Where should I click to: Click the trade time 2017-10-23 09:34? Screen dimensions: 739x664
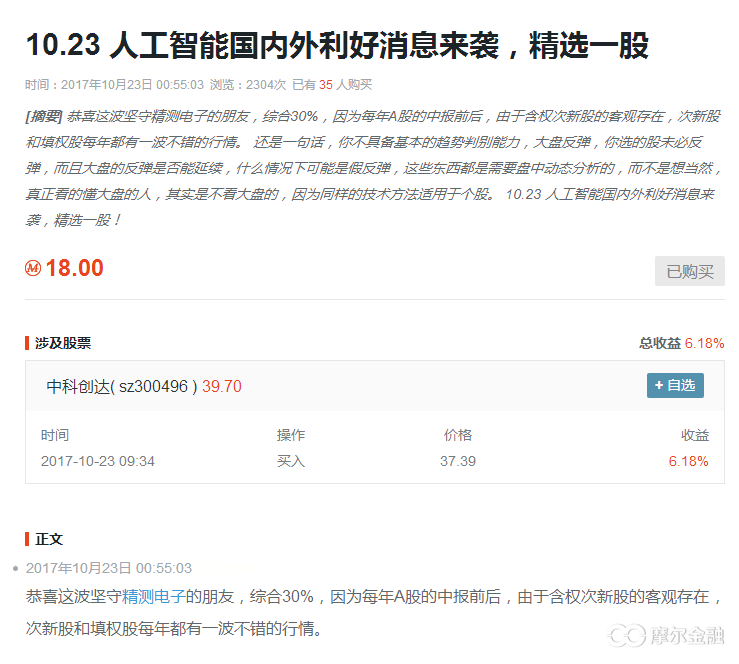(98, 461)
